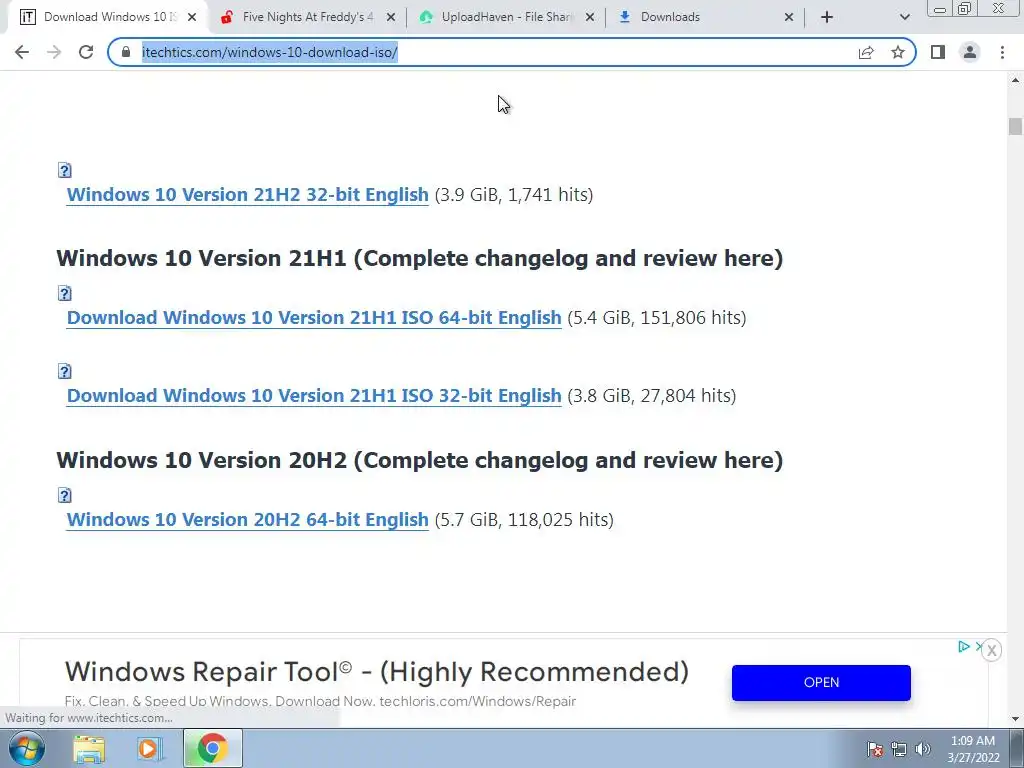Close the ad banner with the X button
This screenshot has height=768, width=1024.
[x=991, y=650]
